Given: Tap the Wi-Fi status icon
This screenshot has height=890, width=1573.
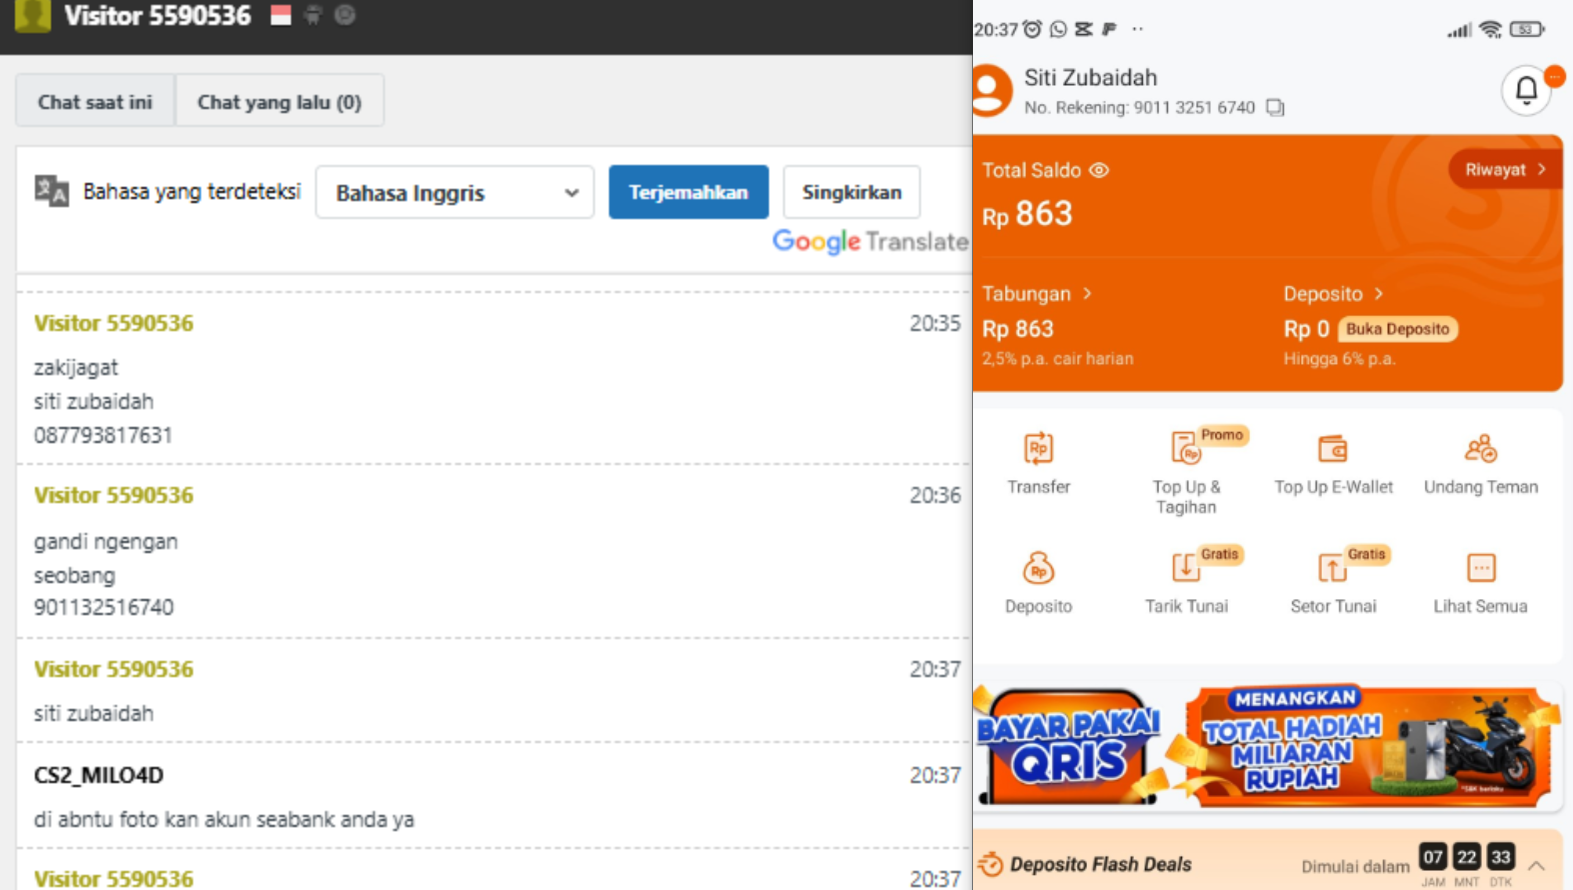Looking at the screenshot, I should pyautogui.click(x=1490, y=29).
